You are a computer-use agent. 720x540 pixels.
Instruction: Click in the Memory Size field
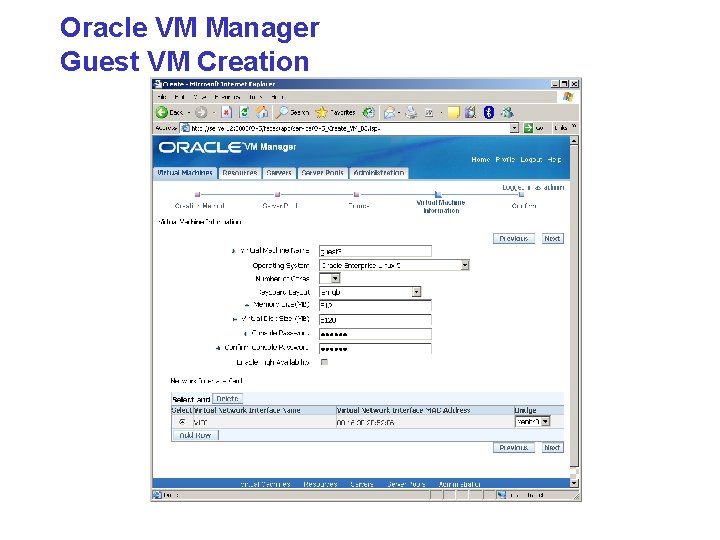375,305
